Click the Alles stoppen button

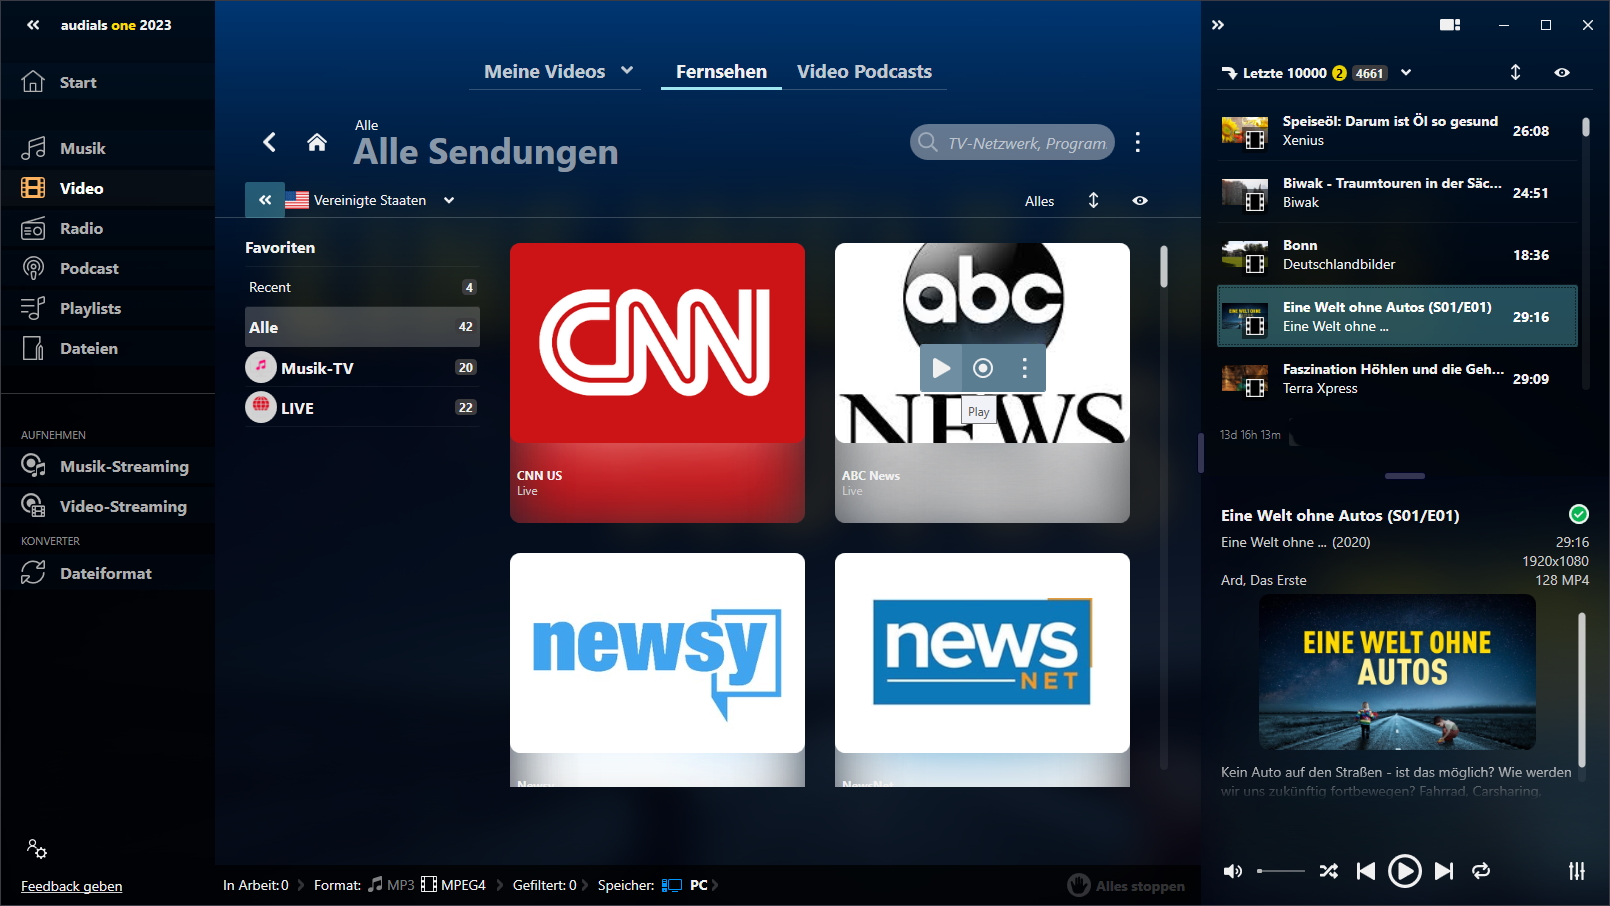tap(1126, 885)
